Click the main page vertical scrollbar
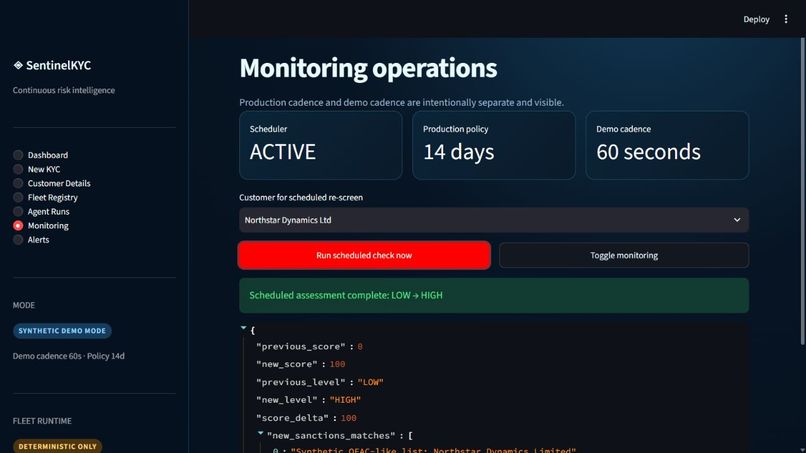806x453 pixels. 802,191
